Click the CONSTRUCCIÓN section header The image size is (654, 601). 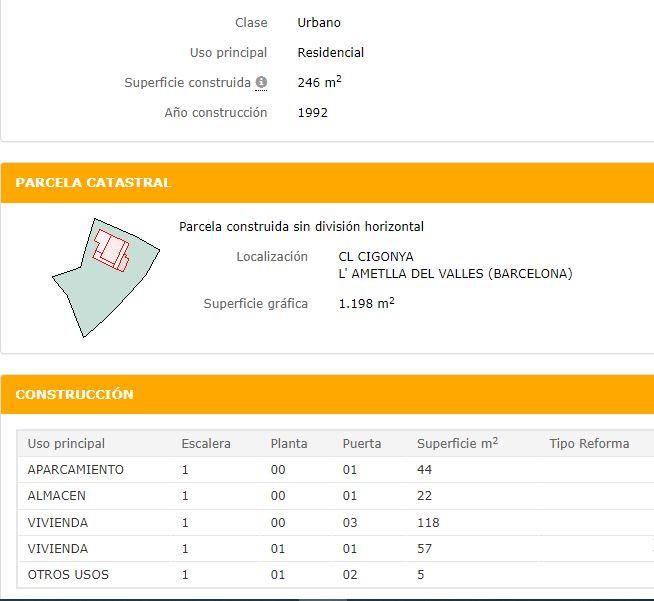[74, 395]
